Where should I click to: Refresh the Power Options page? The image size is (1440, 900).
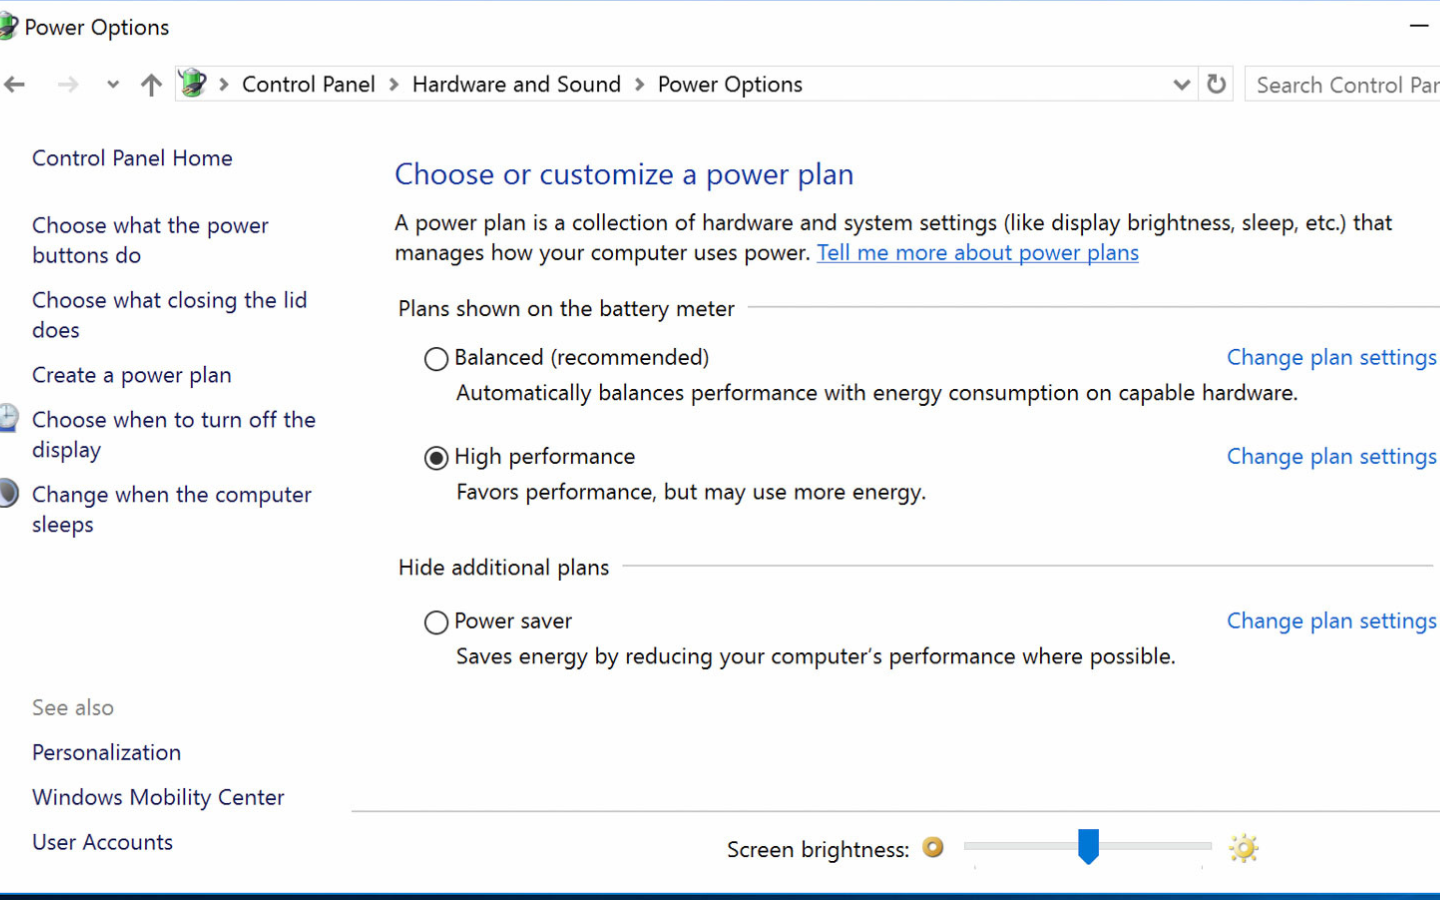tap(1216, 85)
